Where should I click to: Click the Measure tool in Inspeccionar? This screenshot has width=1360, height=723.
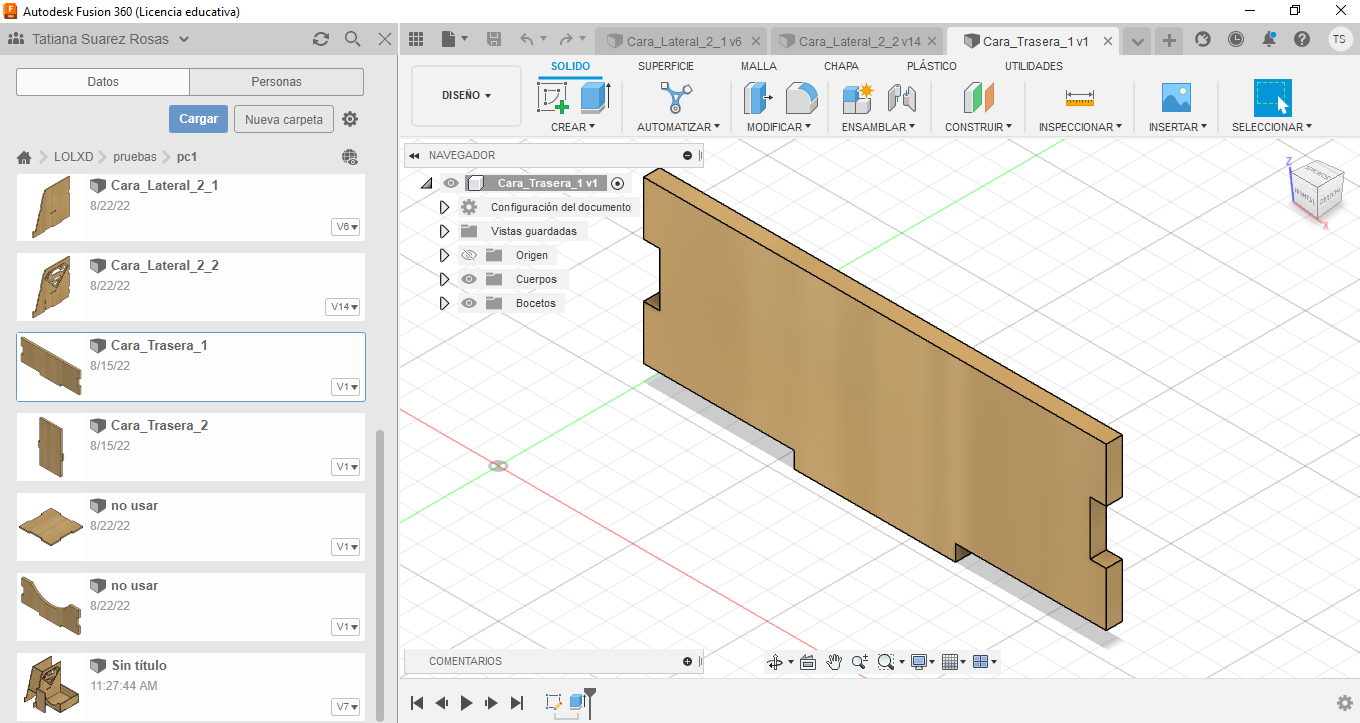point(1079,97)
